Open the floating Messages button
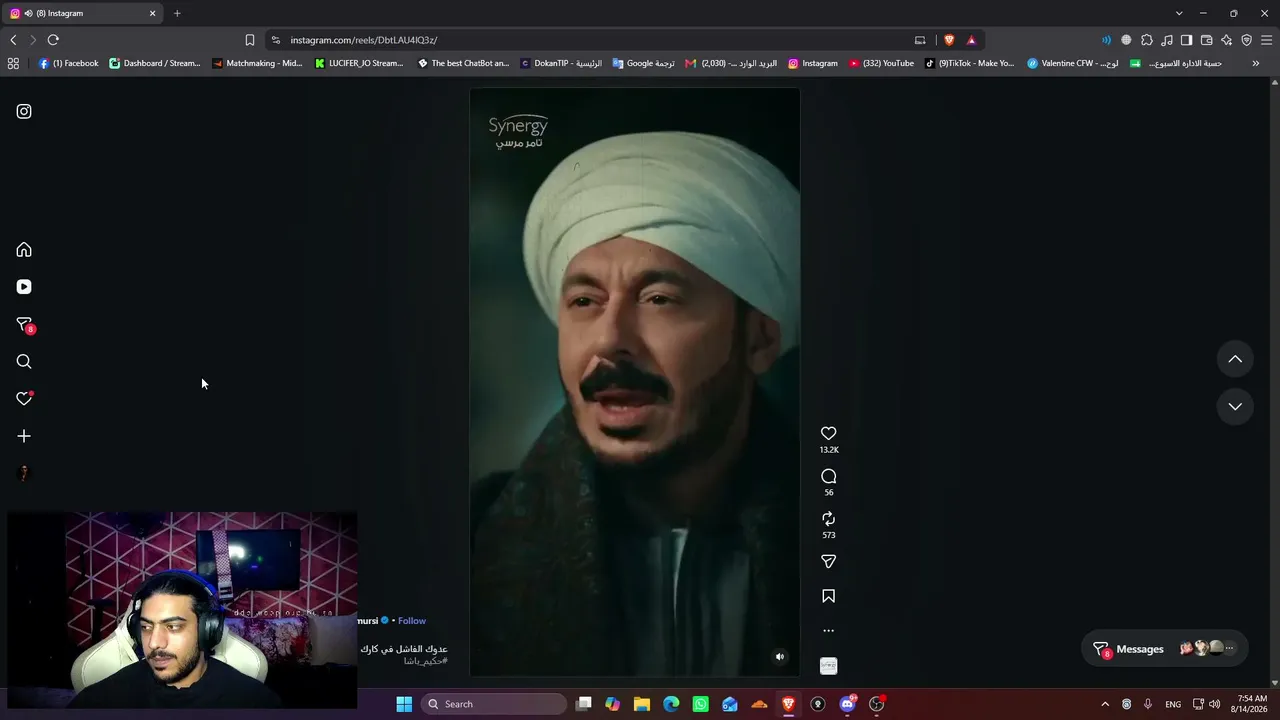1280x720 pixels. click(1165, 649)
